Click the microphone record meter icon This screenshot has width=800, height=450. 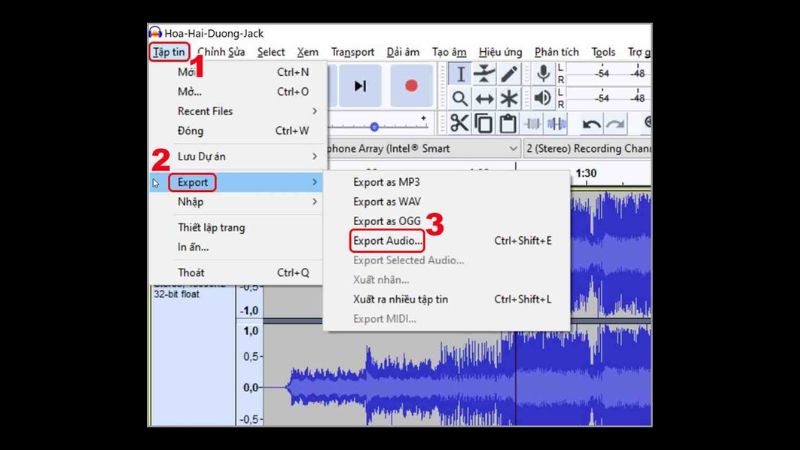click(543, 74)
